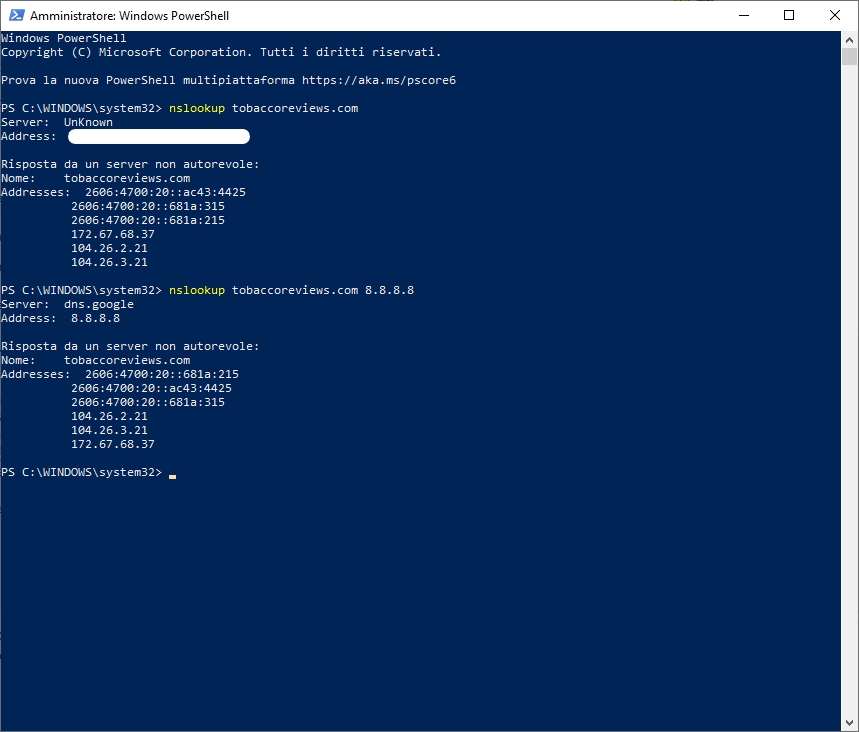Click first 'Nome: tobaccoreviews.com' line
The image size is (859, 732).
coord(95,178)
